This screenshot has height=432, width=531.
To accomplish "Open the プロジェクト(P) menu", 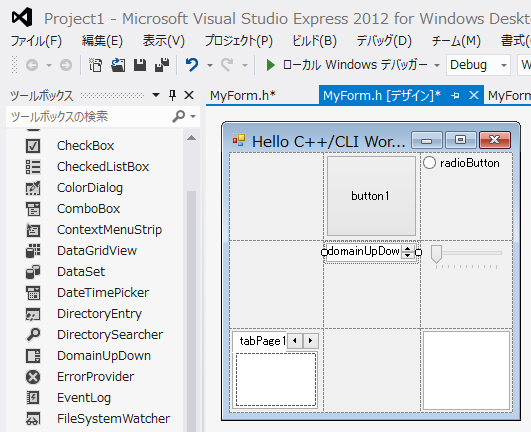I will click(x=239, y=41).
